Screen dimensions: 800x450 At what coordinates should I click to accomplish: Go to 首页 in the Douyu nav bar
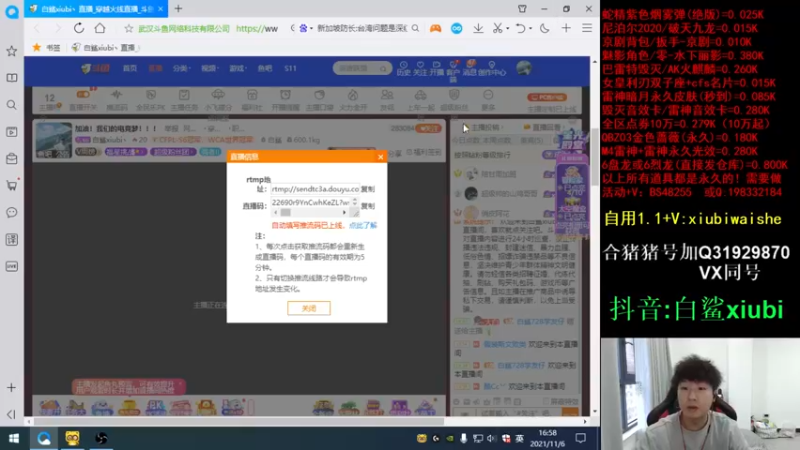coord(130,68)
